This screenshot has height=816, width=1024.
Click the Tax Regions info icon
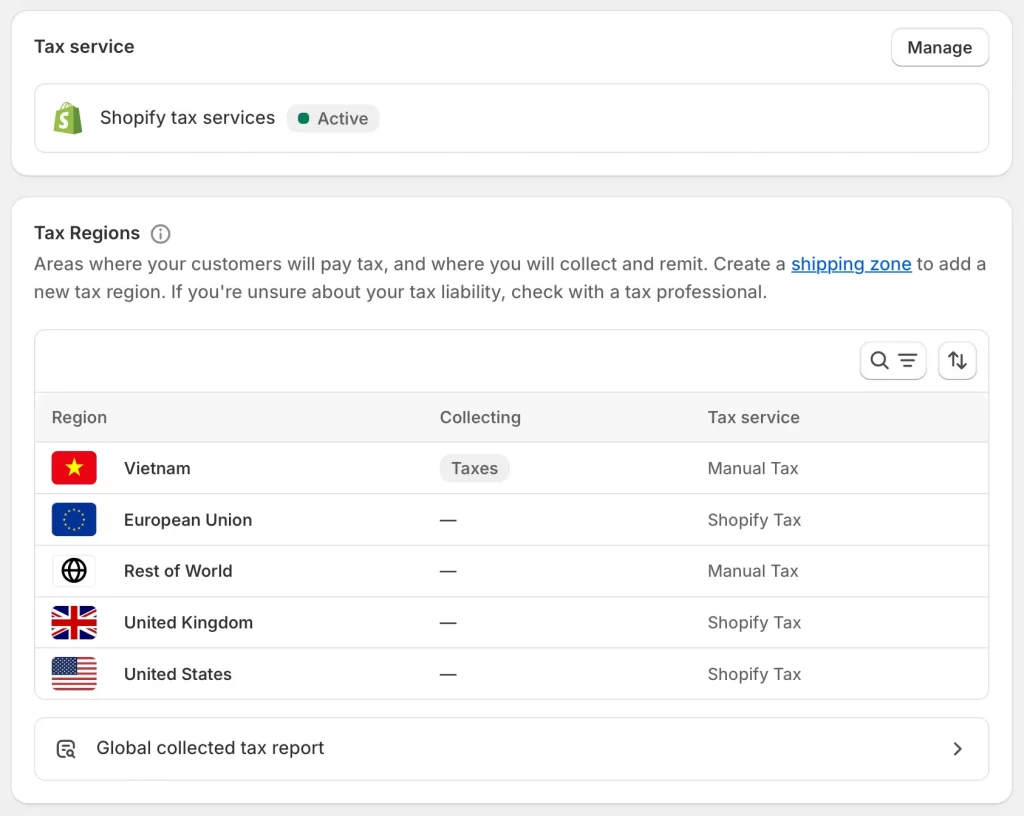tap(160, 234)
